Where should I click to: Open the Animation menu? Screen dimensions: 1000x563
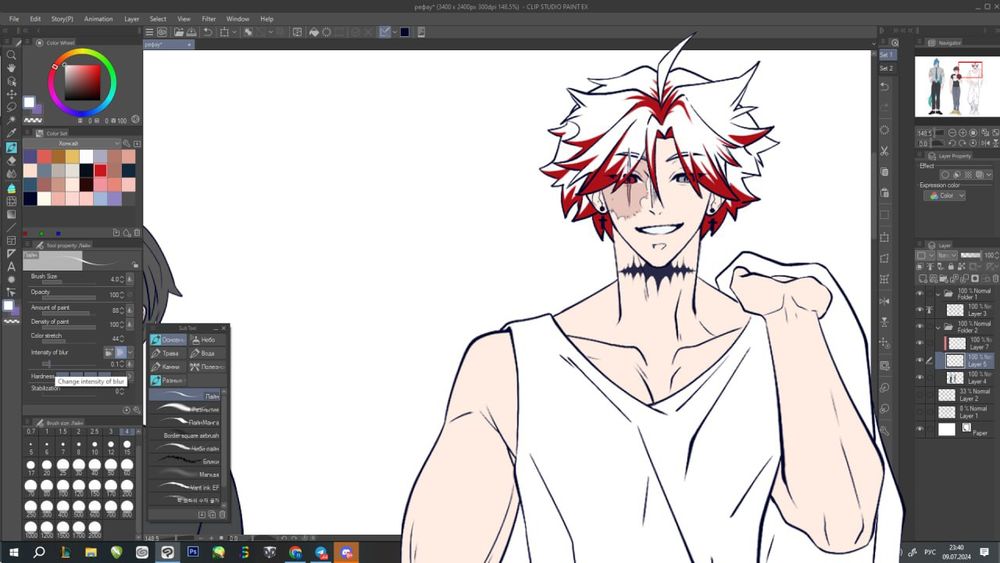point(99,19)
